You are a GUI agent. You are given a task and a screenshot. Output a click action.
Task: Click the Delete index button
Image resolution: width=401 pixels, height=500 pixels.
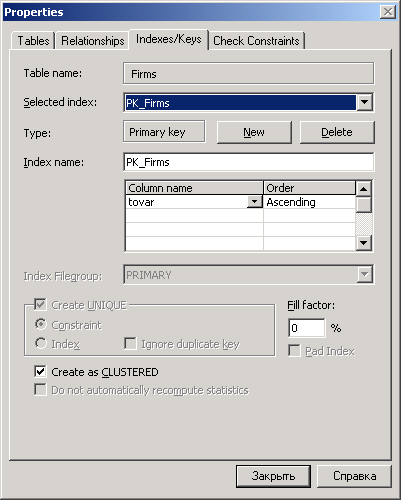[x=337, y=132]
